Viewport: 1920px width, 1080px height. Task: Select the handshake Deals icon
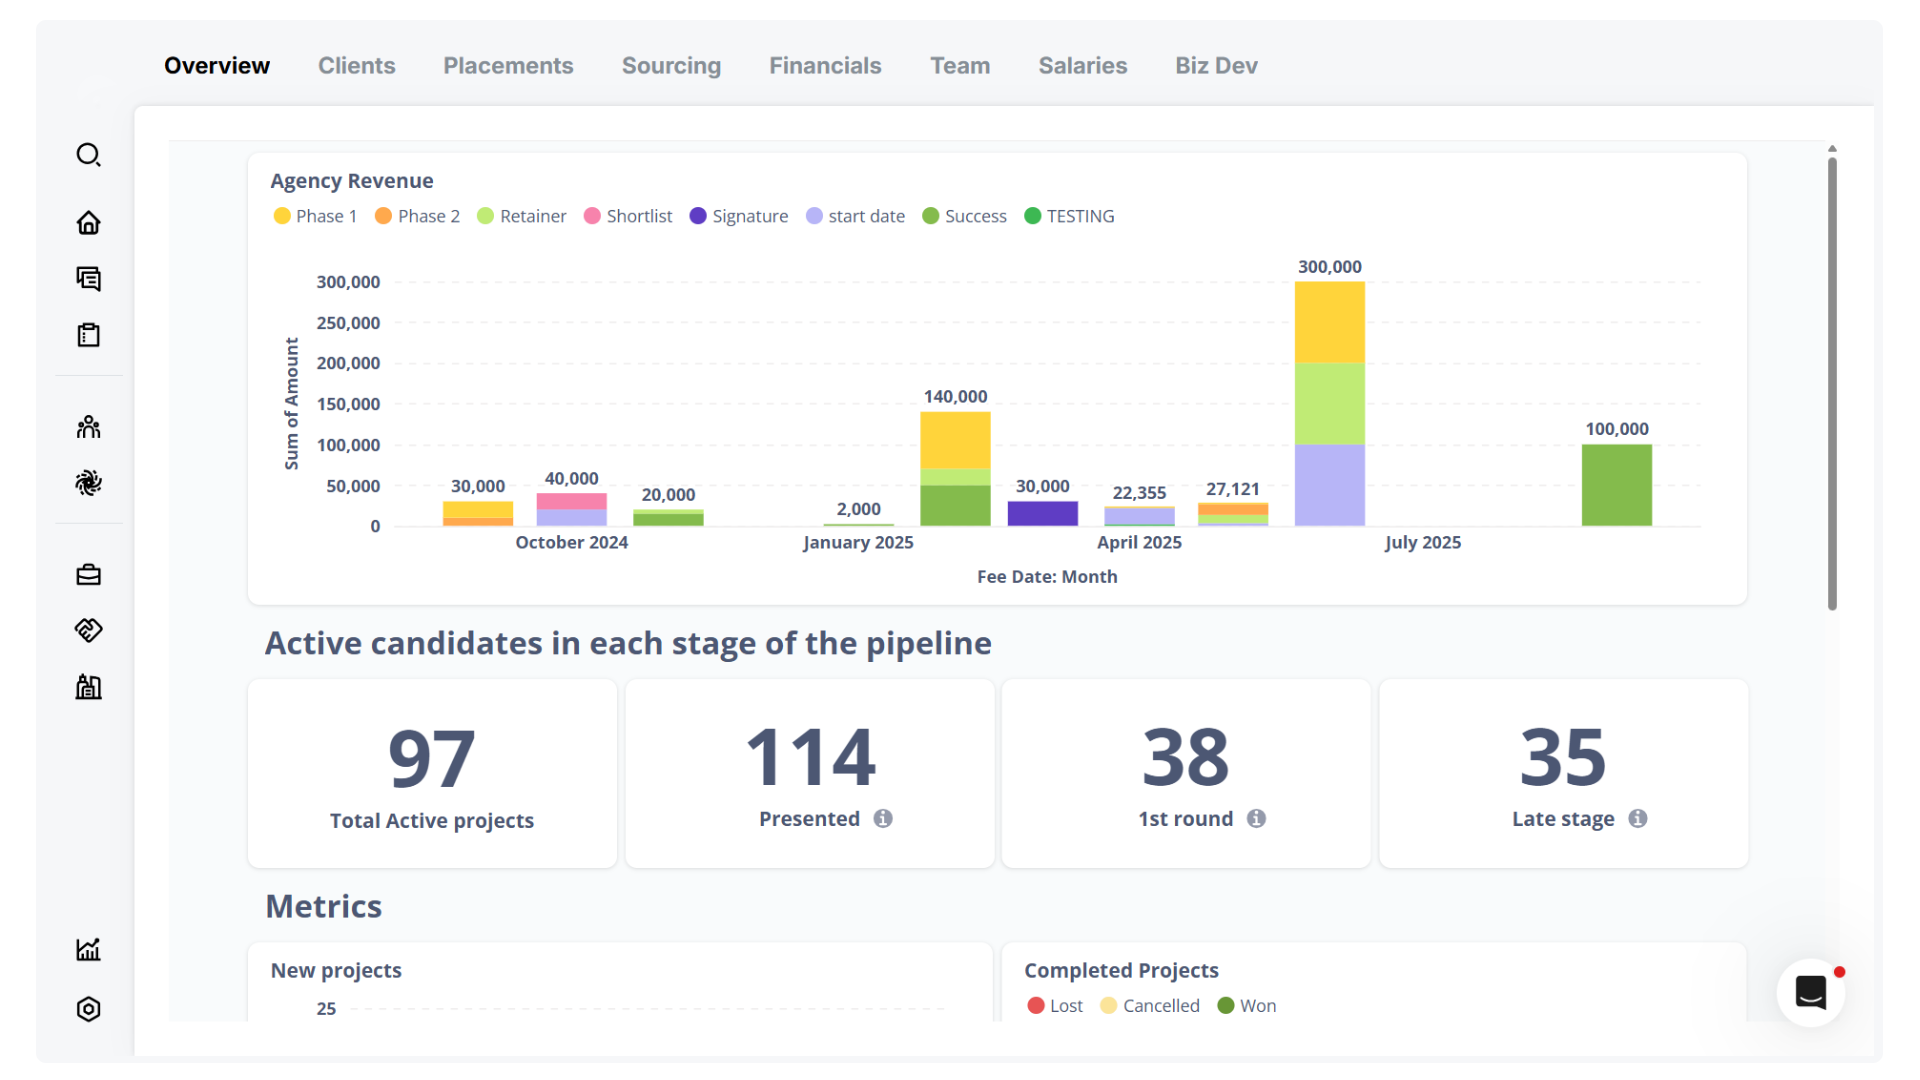(89, 630)
